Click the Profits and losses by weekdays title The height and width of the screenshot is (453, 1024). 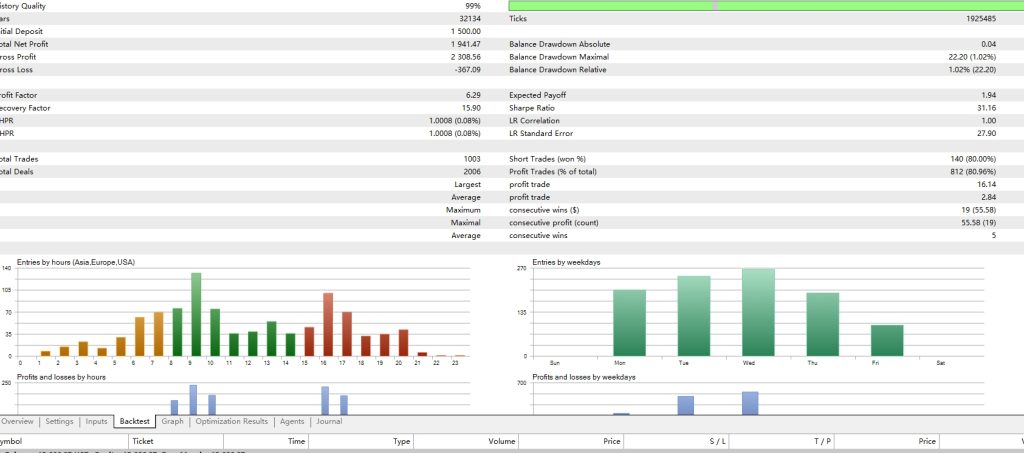point(584,377)
